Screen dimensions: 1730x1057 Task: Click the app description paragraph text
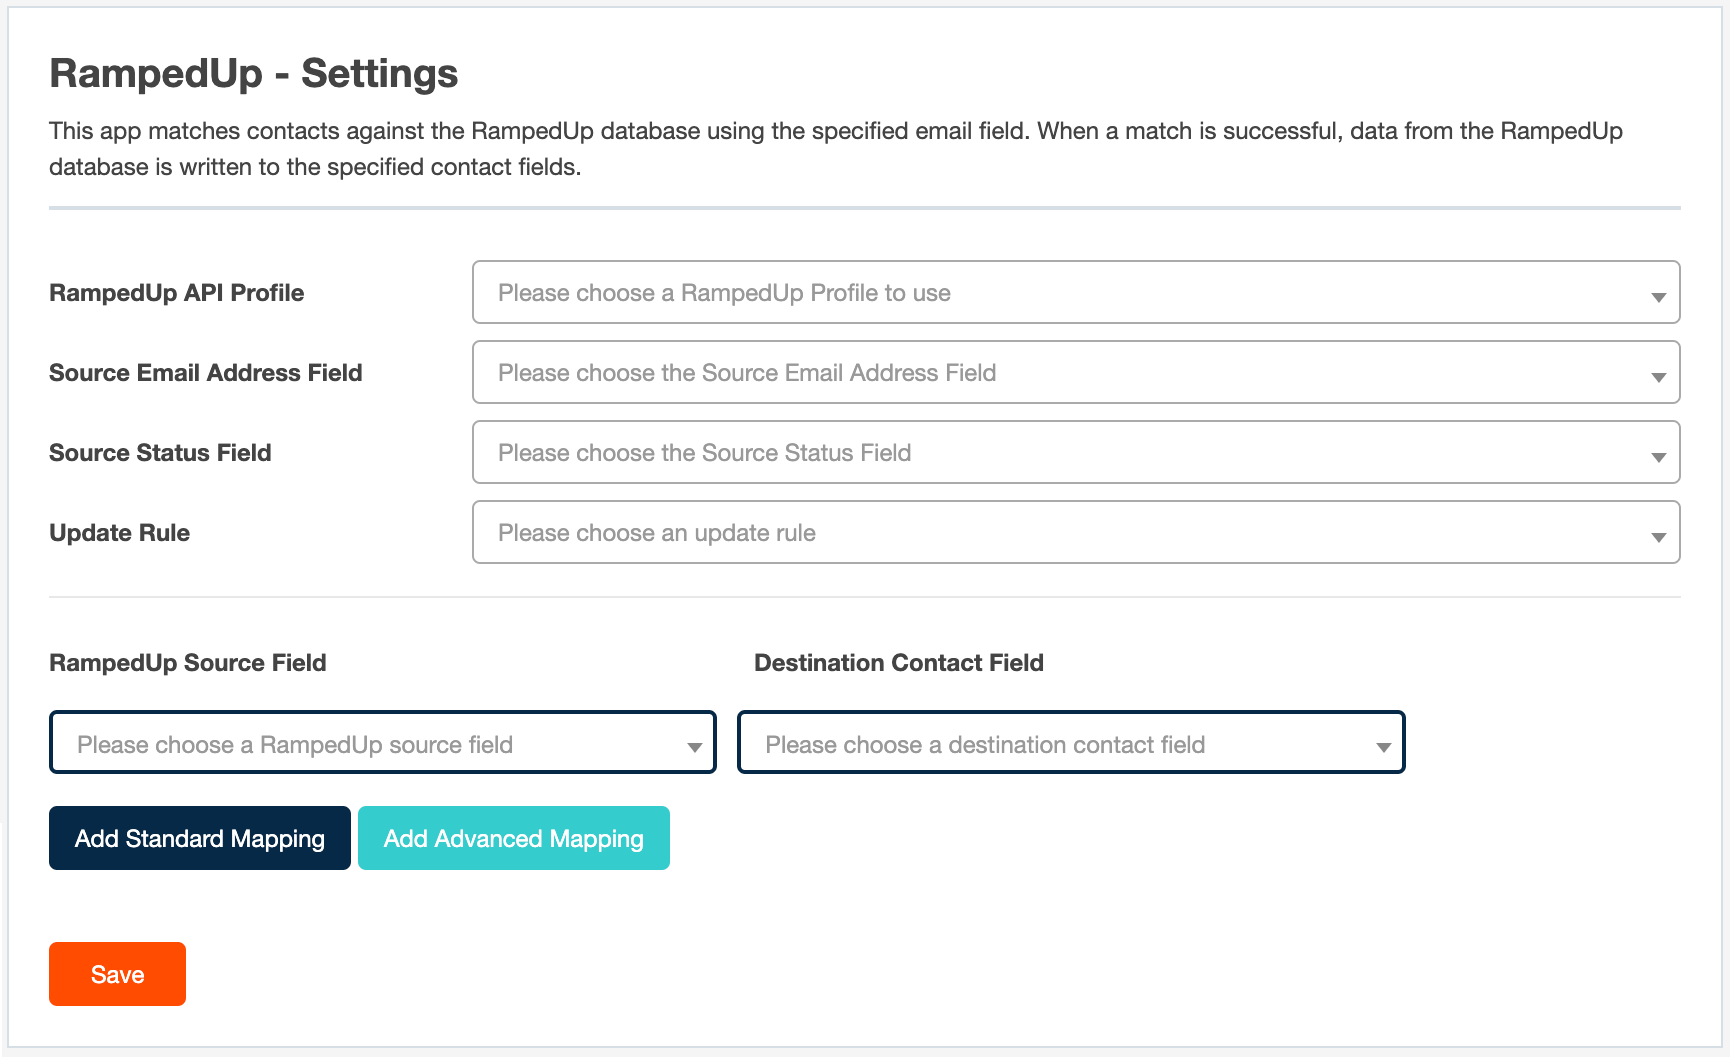click(x=836, y=149)
